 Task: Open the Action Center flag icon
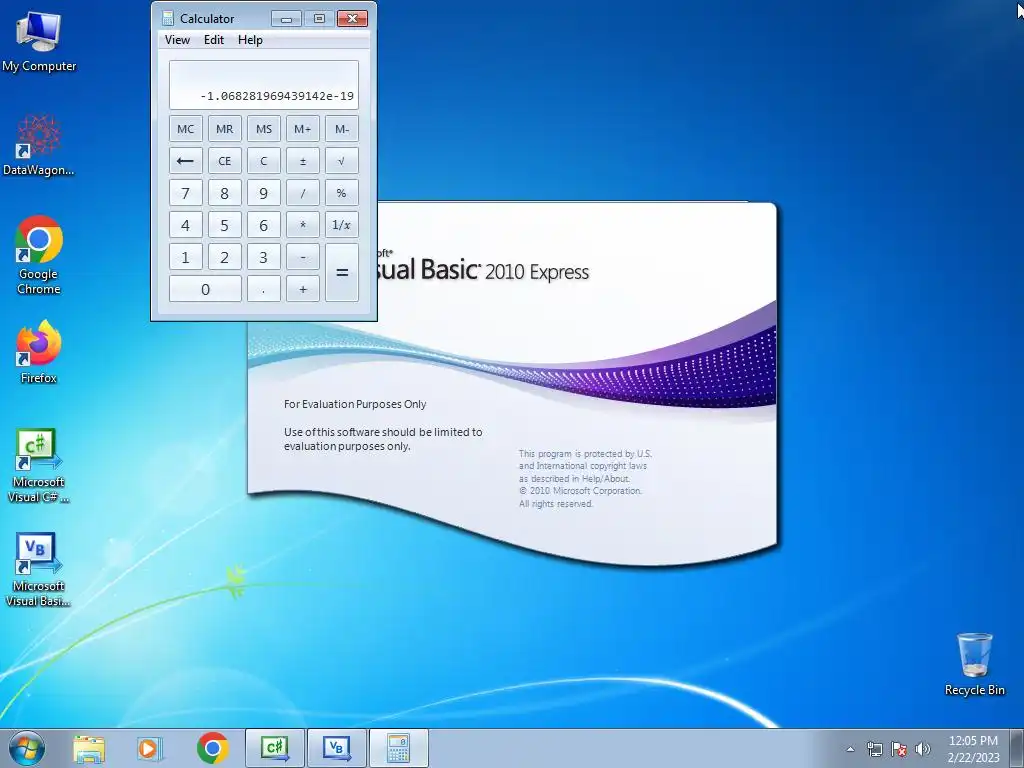coord(899,749)
